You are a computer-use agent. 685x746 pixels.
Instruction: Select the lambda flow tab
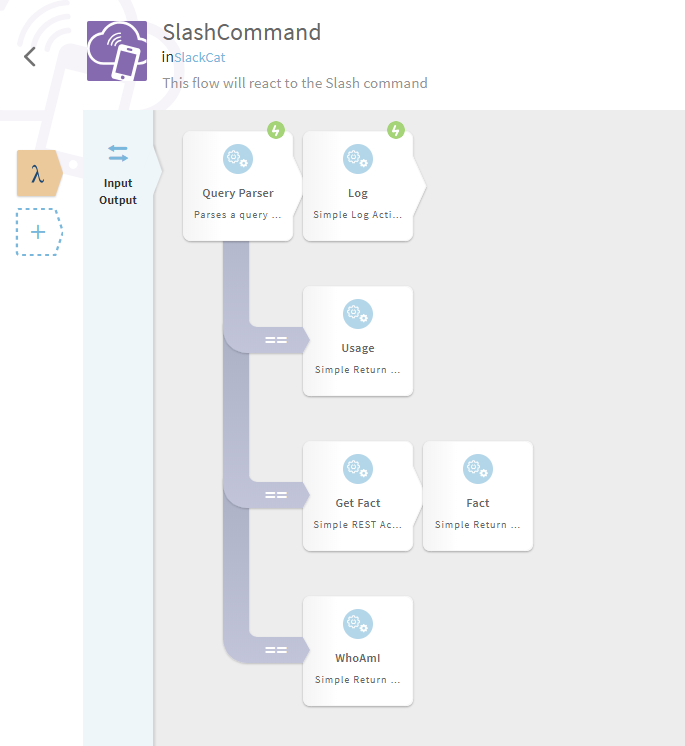point(38,175)
